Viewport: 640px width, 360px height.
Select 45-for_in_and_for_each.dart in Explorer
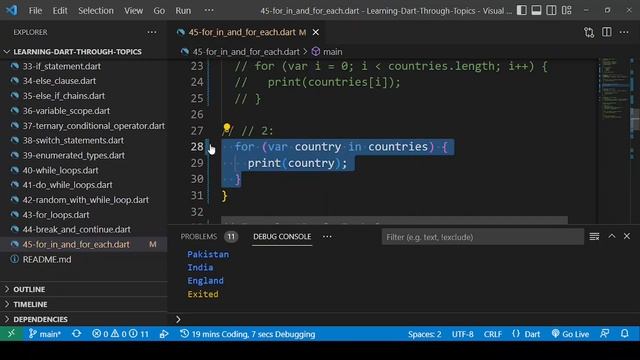[84, 244]
